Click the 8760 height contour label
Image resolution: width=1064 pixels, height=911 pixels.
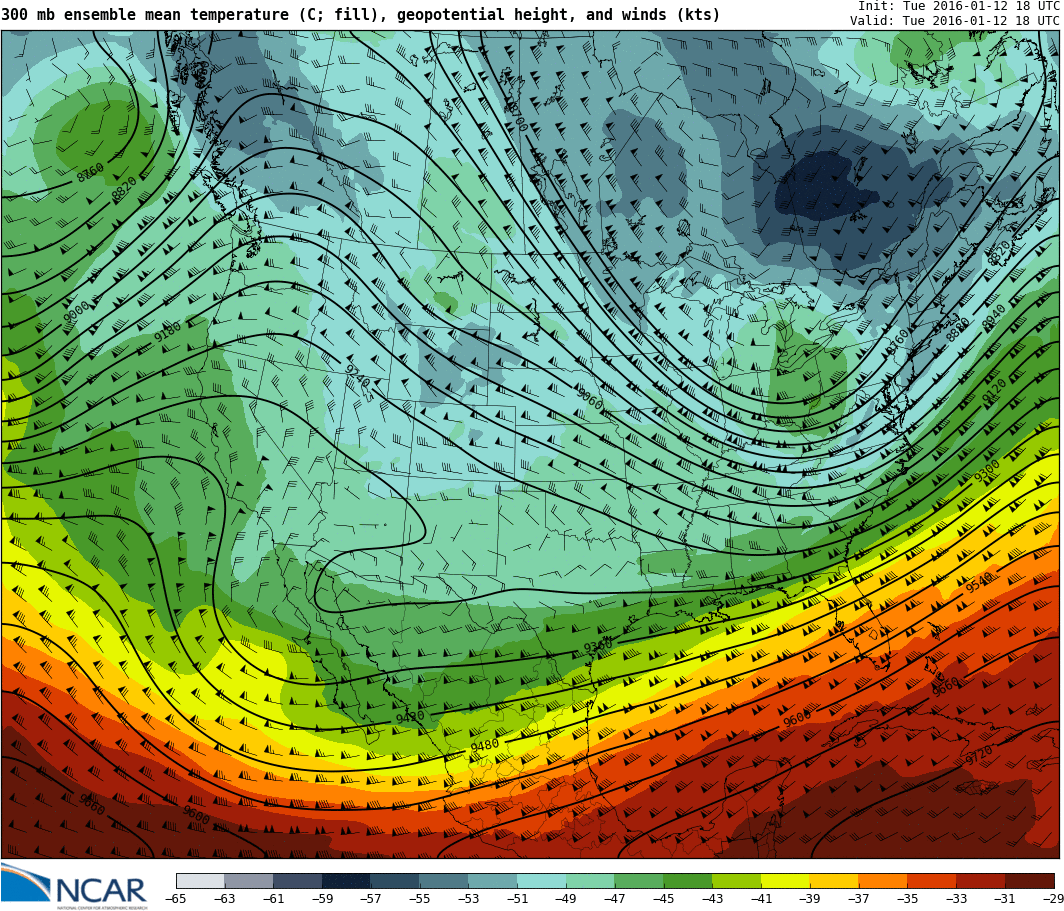pyautogui.click(x=90, y=172)
